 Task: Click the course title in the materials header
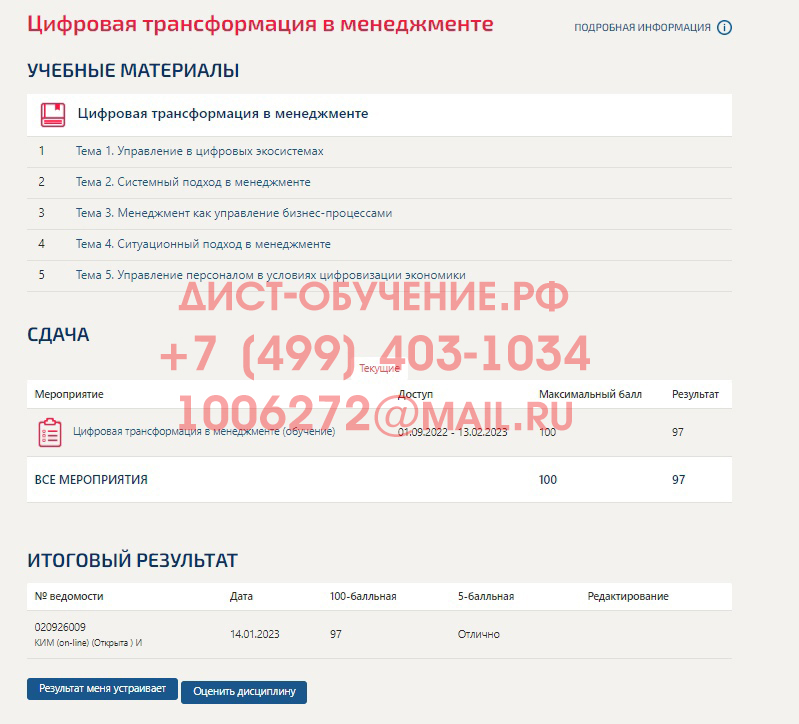coord(223,114)
